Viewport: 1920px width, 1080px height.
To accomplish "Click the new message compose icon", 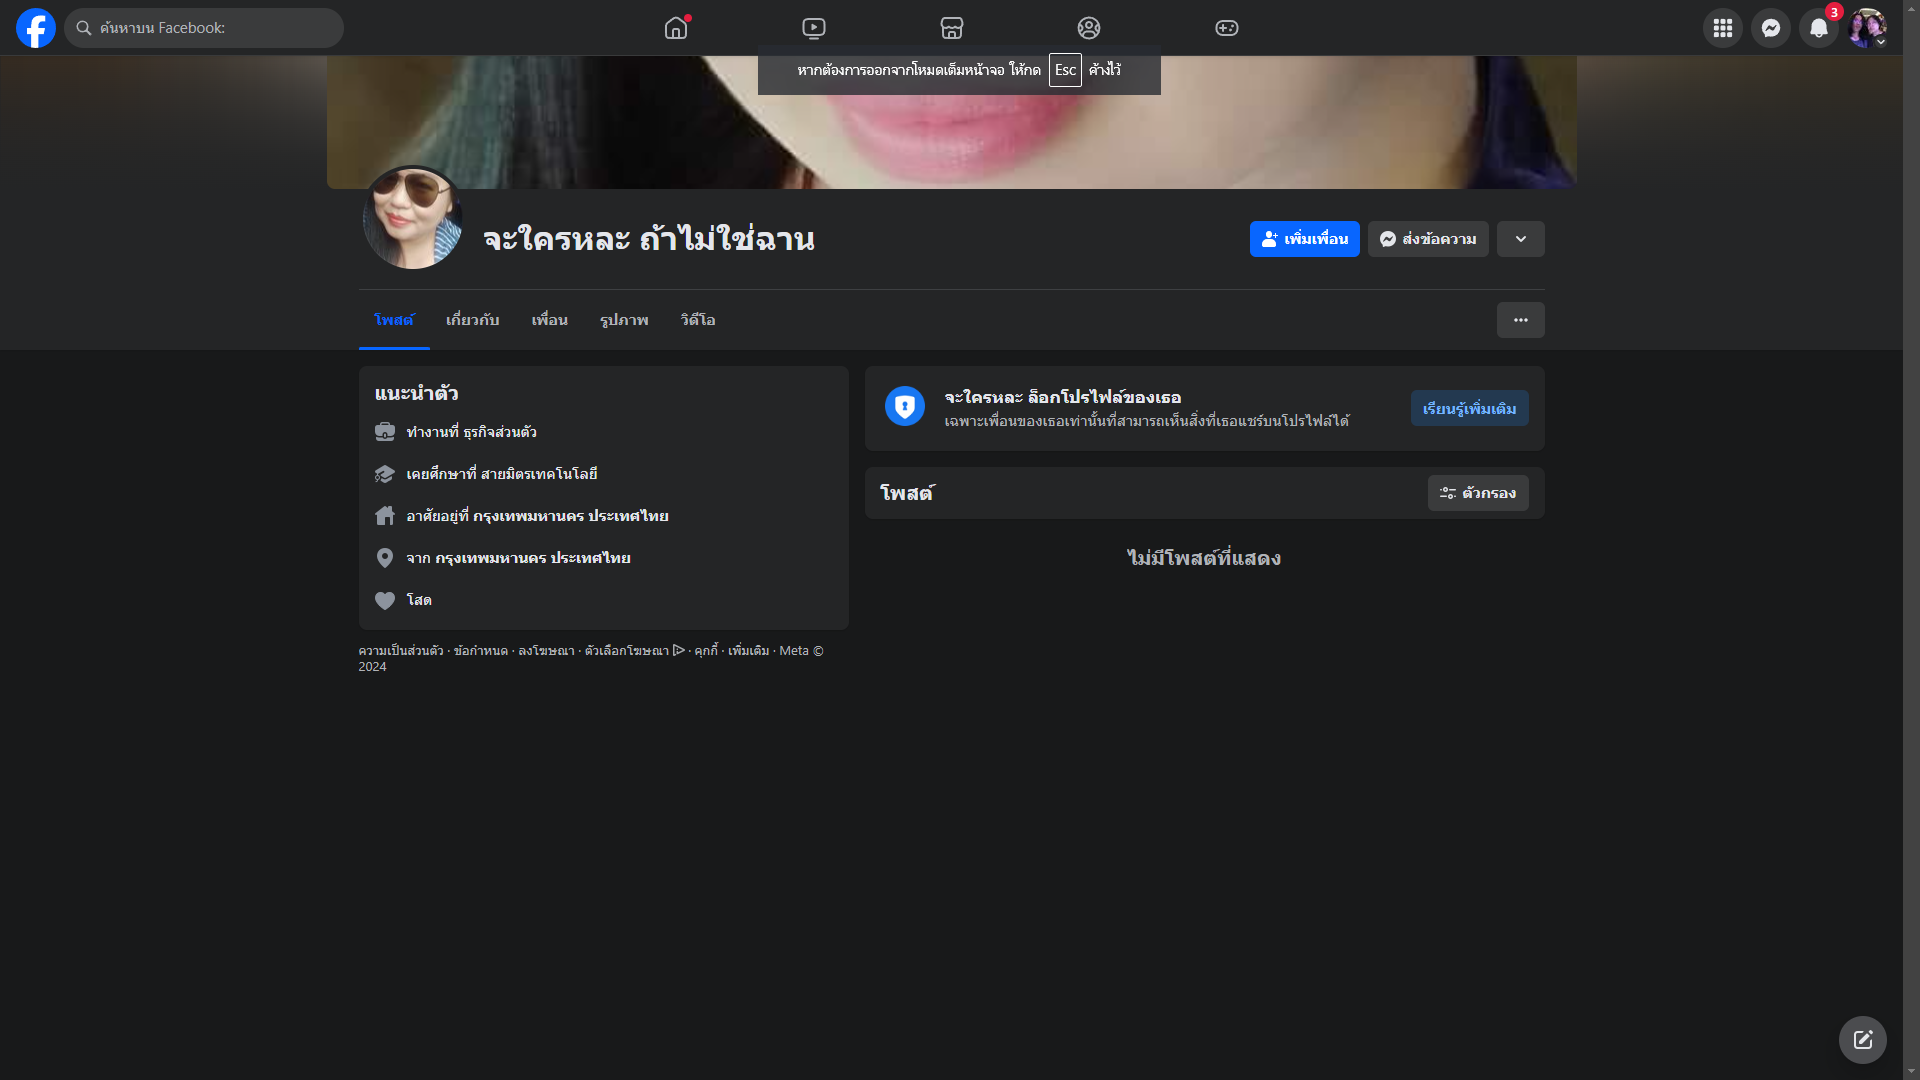I will [x=1862, y=1040].
